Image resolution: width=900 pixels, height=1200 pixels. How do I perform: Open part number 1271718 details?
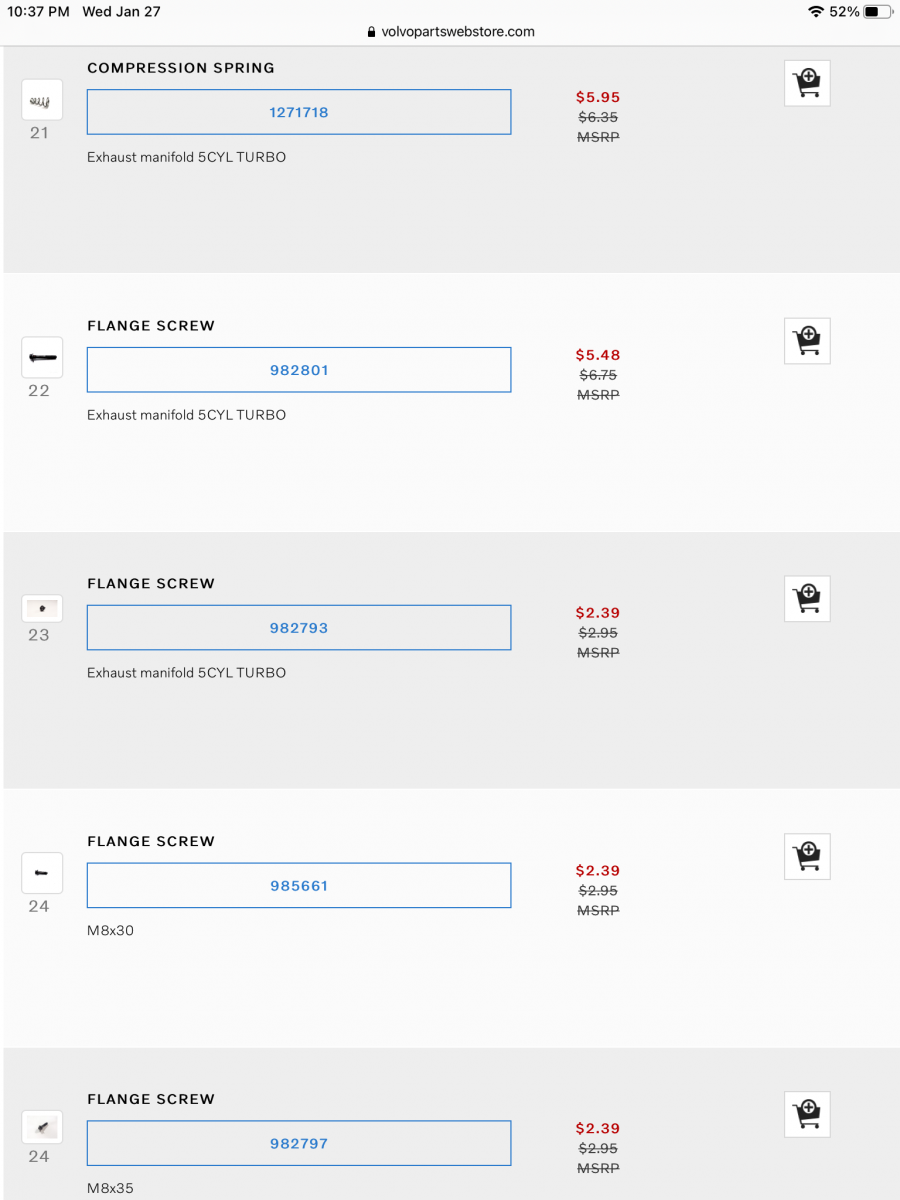click(298, 112)
